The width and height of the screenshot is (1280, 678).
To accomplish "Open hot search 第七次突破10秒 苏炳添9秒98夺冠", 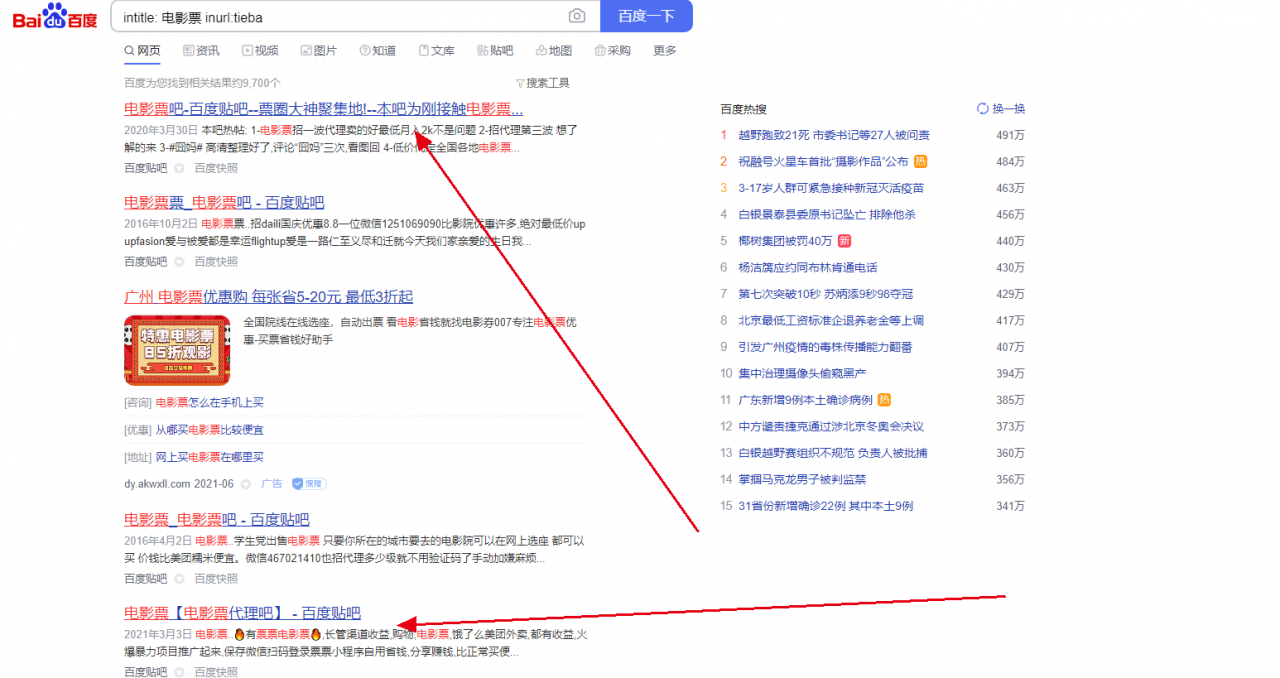I will [x=826, y=294].
